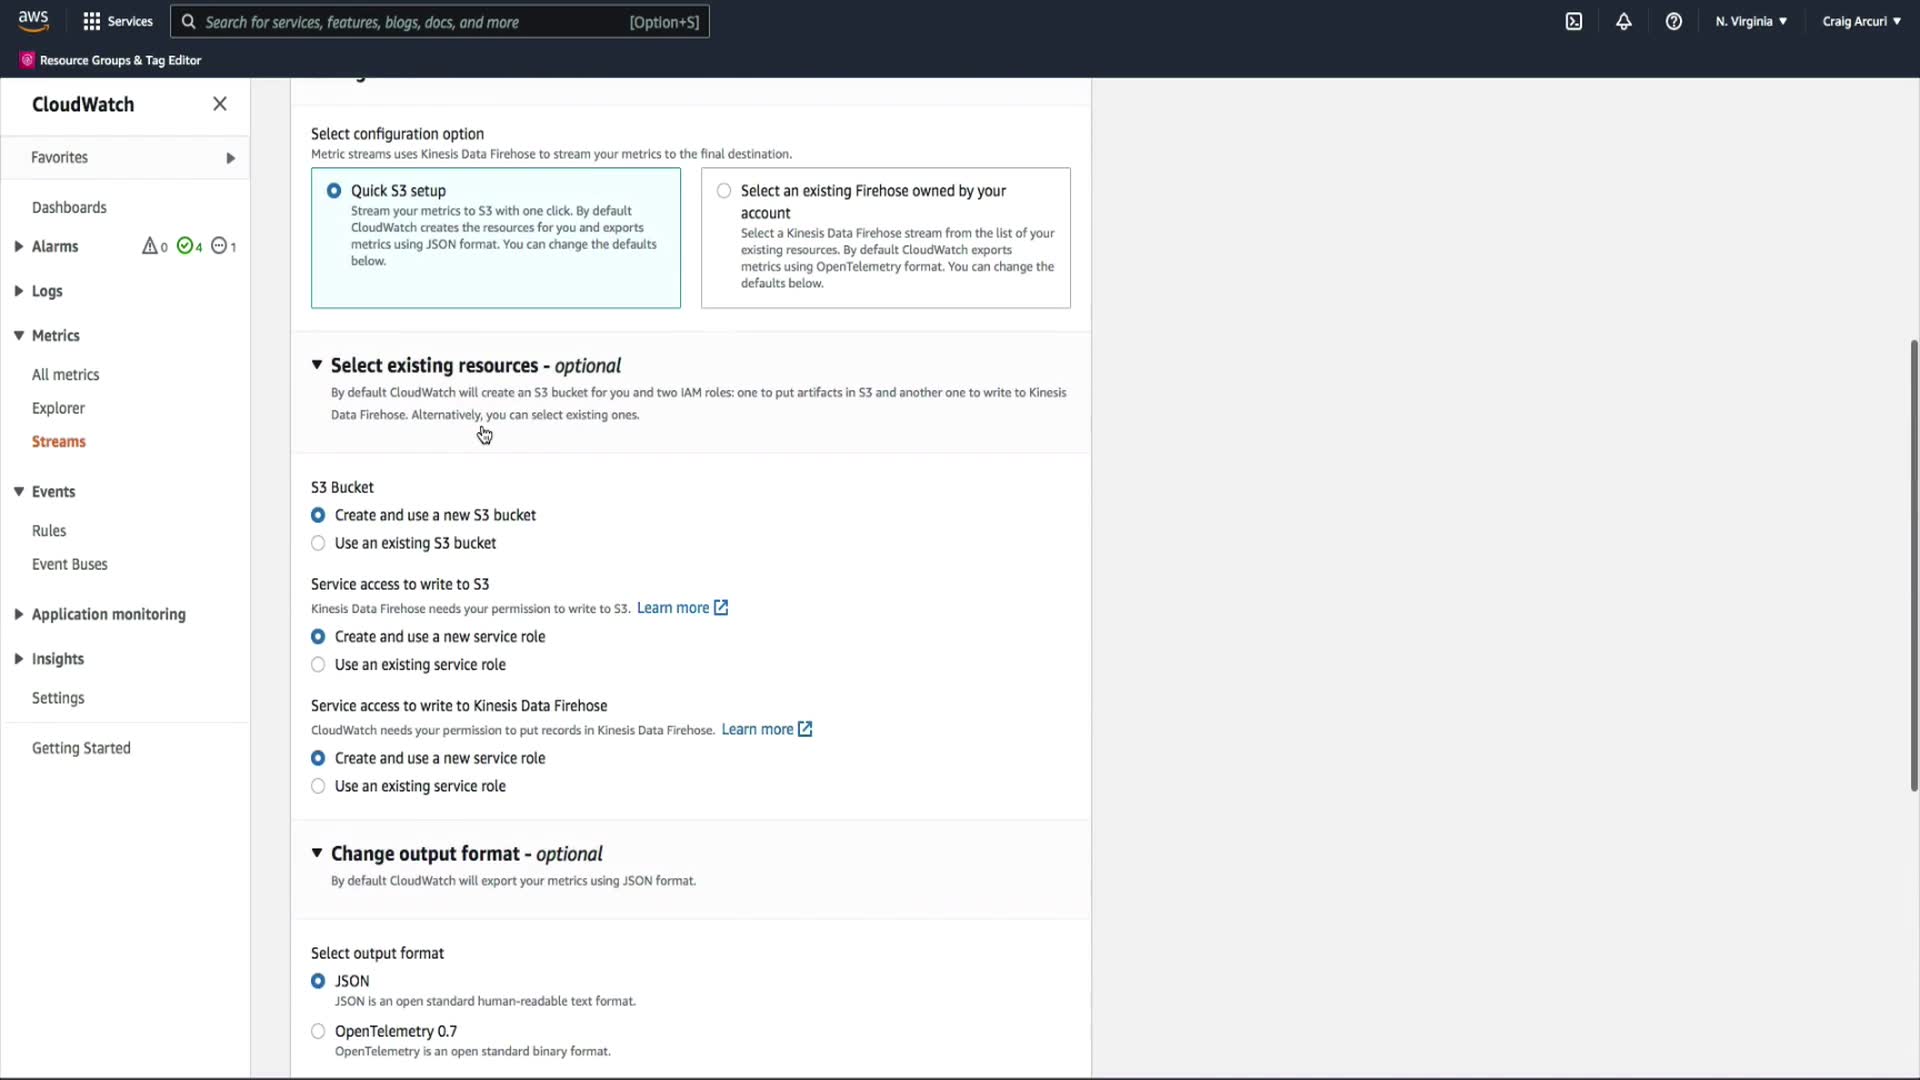
Task: Select existing Firehose owned by your account
Action: (724, 191)
